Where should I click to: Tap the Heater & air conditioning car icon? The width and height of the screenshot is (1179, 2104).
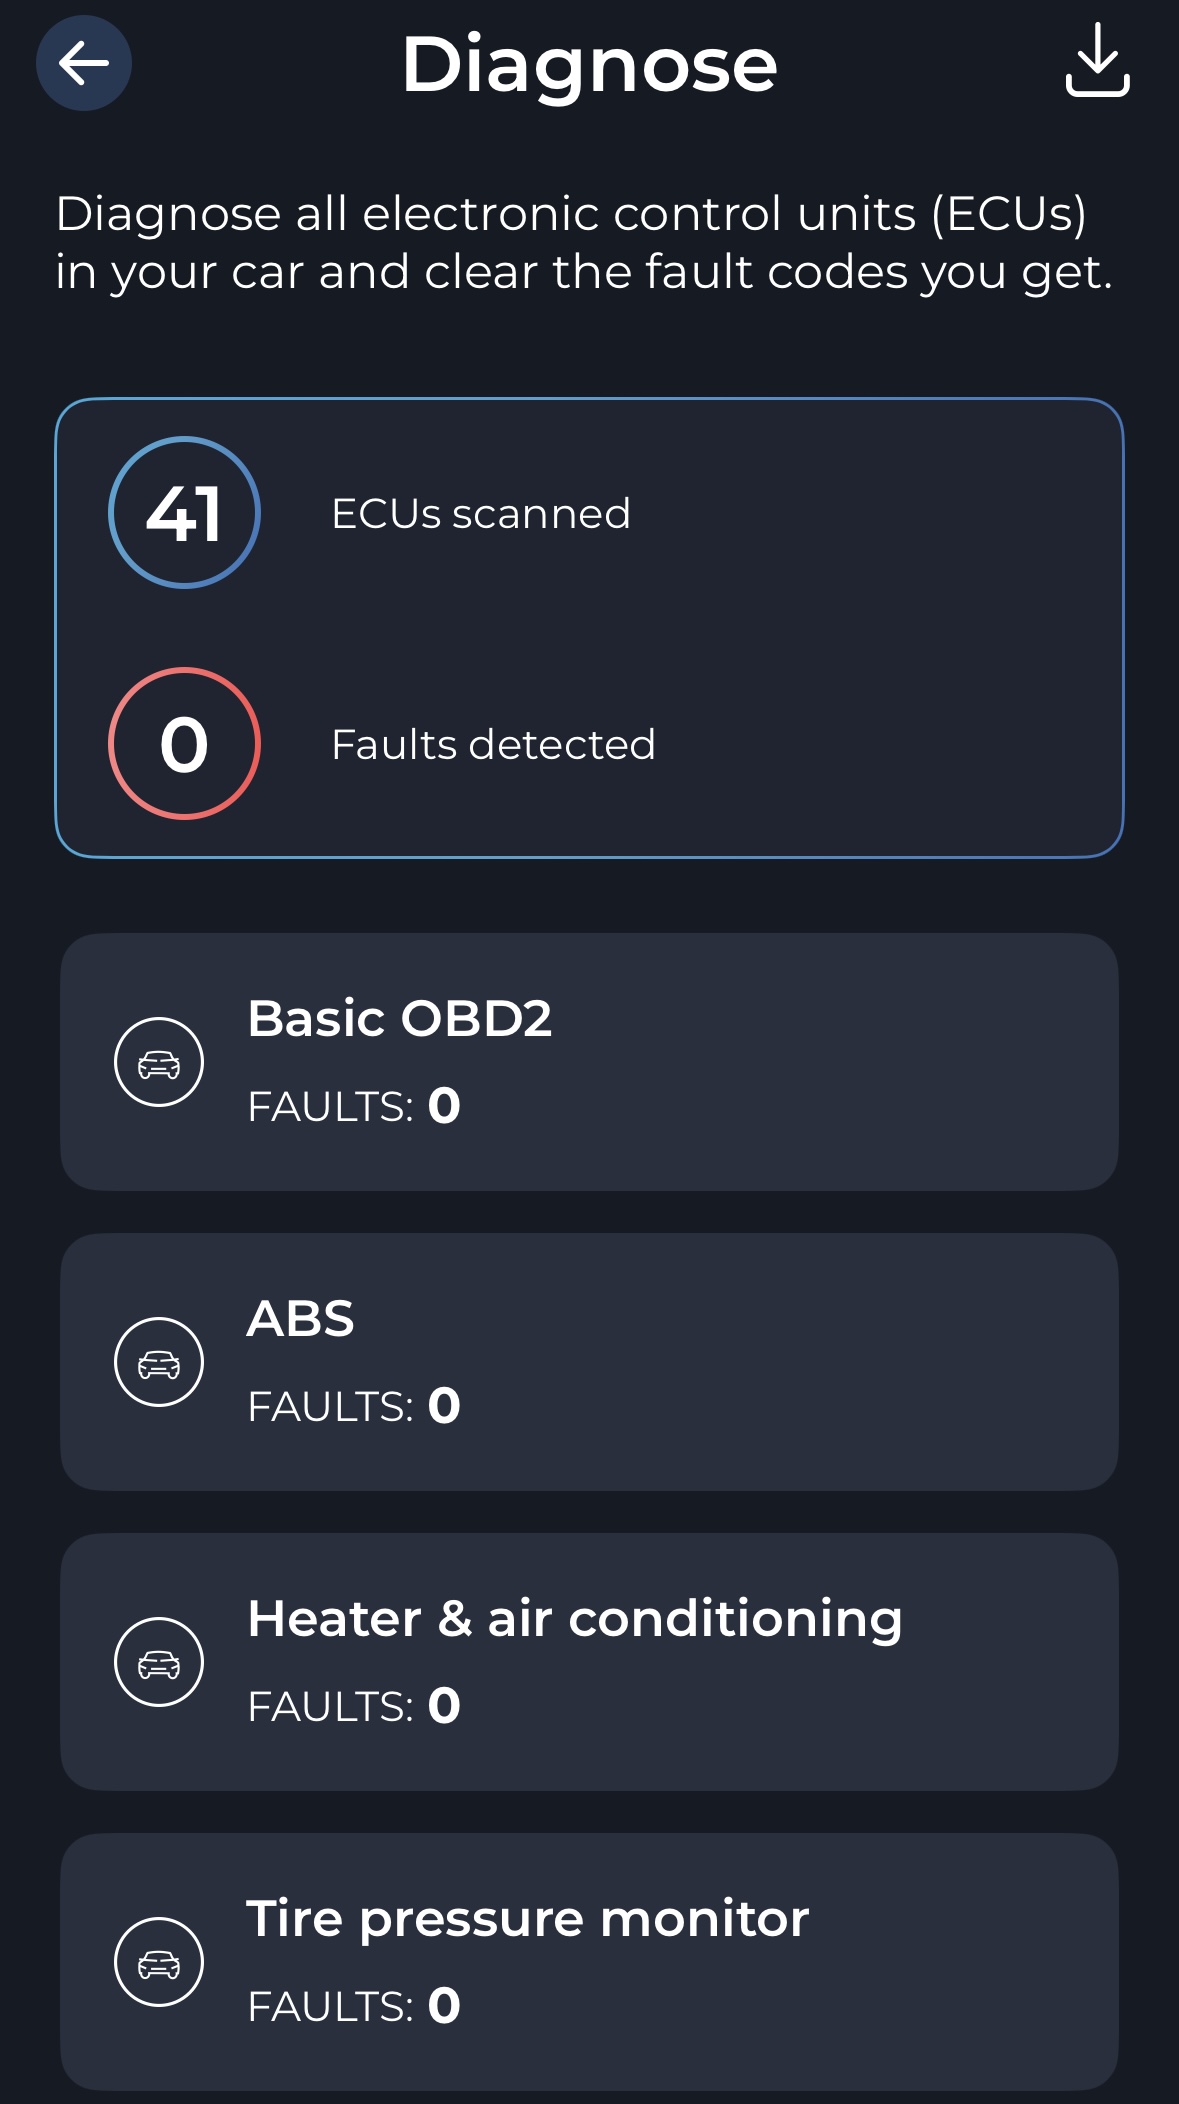click(159, 1662)
